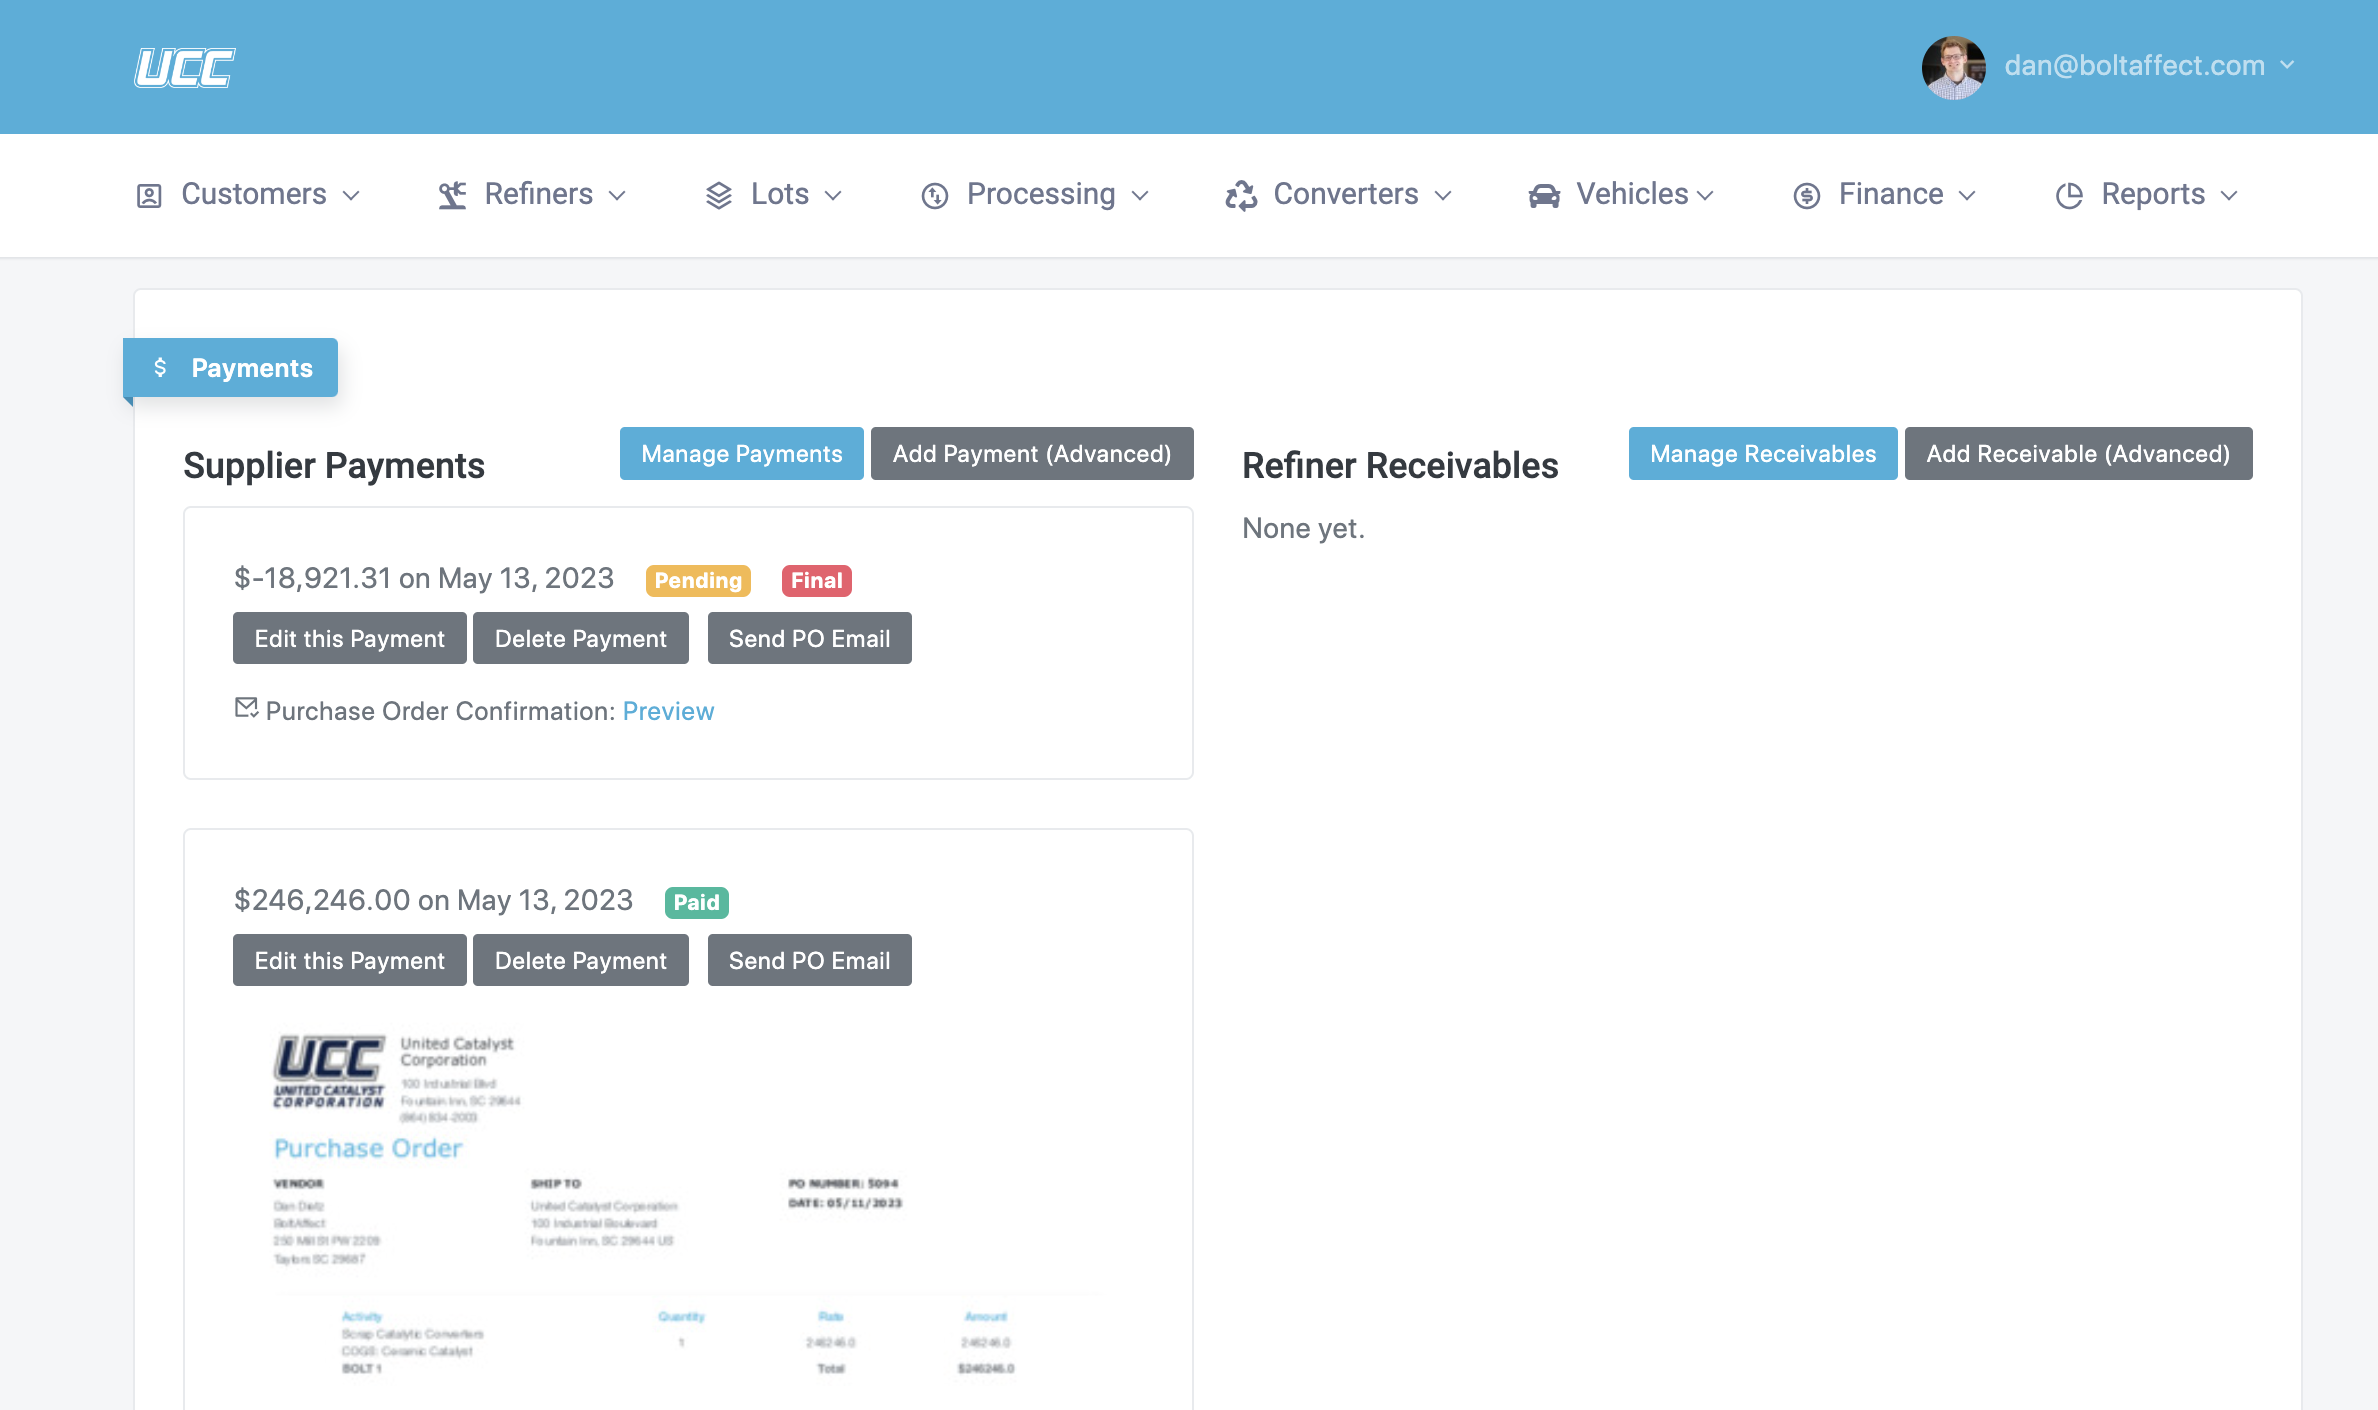Image resolution: width=2378 pixels, height=1410 pixels.
Task: Select the Reports icon in the navbar
Action: click(x=2070, y=195)
